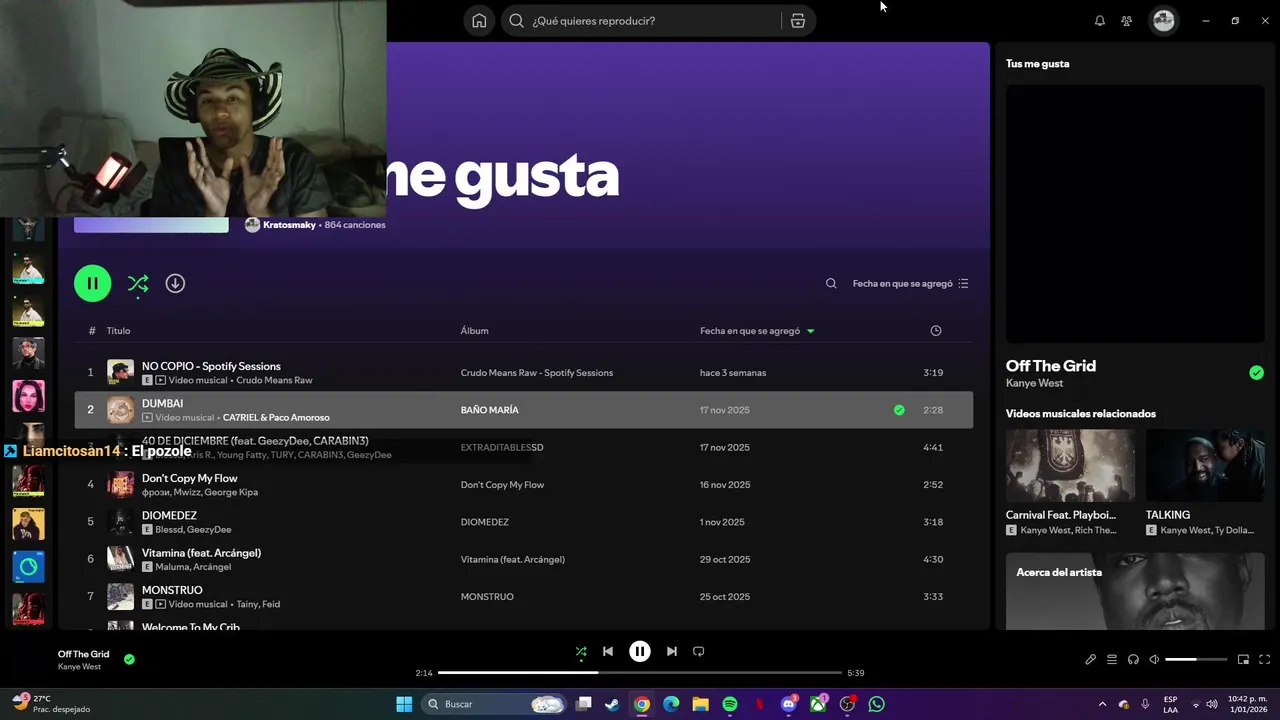1280x720 pixels.
Task: Open artist link CA7RIEL & Paco Amoroso
Action: click(x=276, y=418)
